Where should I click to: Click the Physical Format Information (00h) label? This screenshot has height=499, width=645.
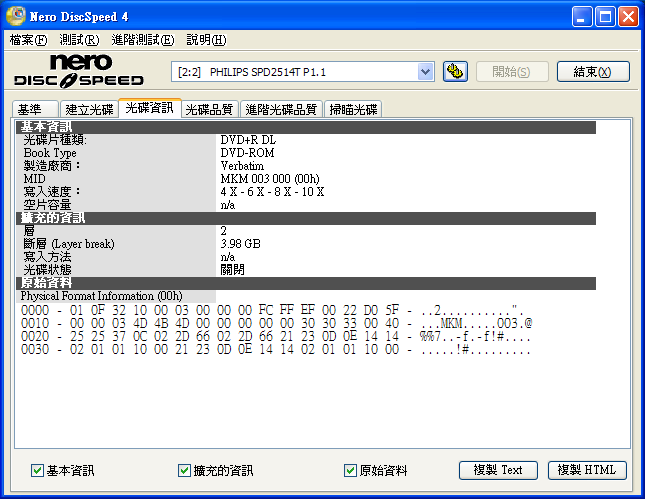[101, 296]
